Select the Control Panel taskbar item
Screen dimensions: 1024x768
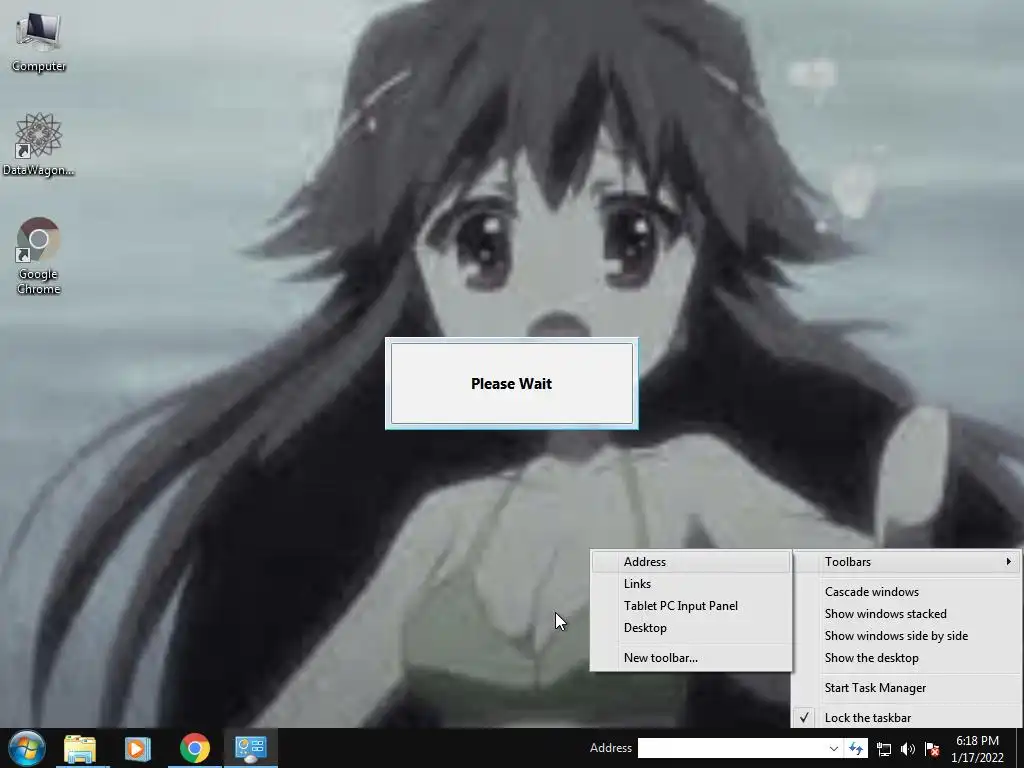[x=251, y=748]
